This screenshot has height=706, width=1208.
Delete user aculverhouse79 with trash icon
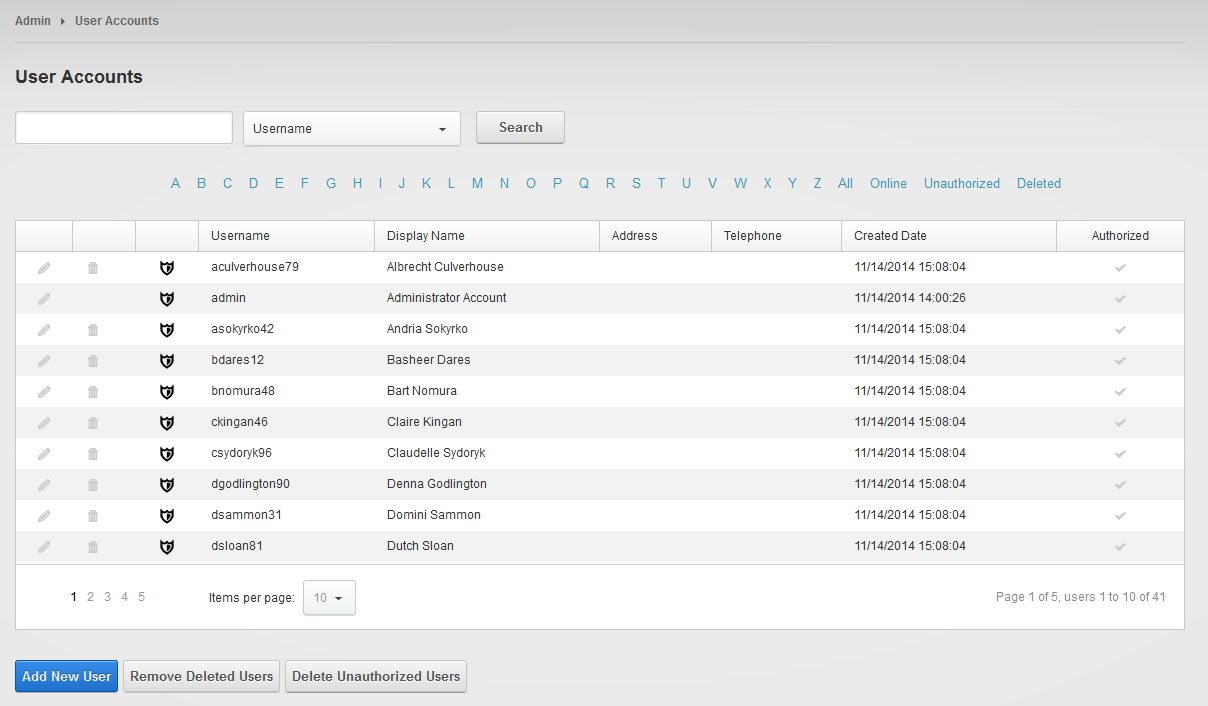[x=93, y=268]
